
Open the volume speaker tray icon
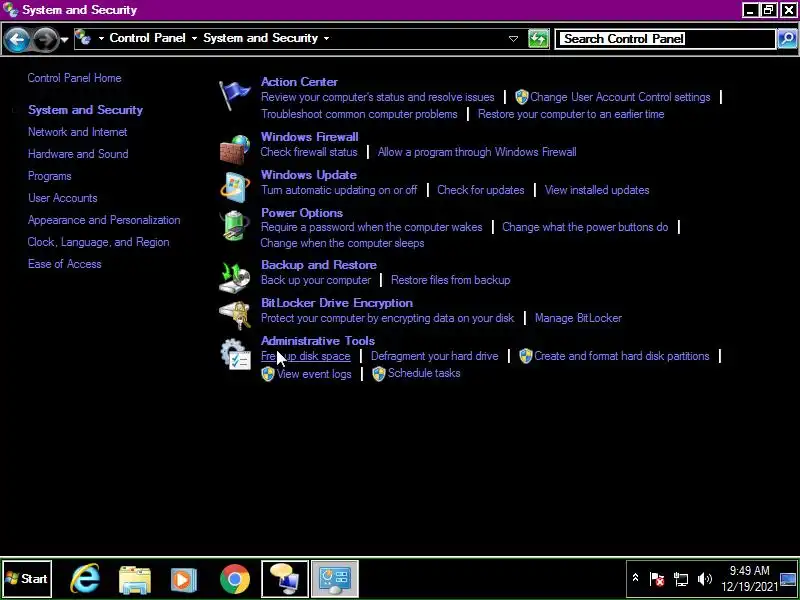click(705, 579)
